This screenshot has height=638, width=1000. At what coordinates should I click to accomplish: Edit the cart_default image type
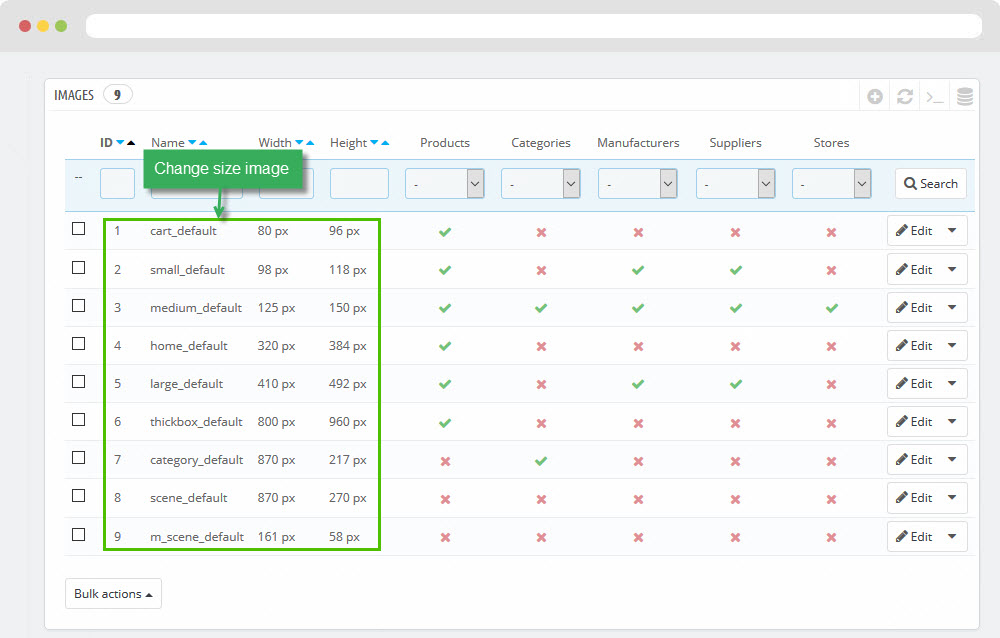915,231
